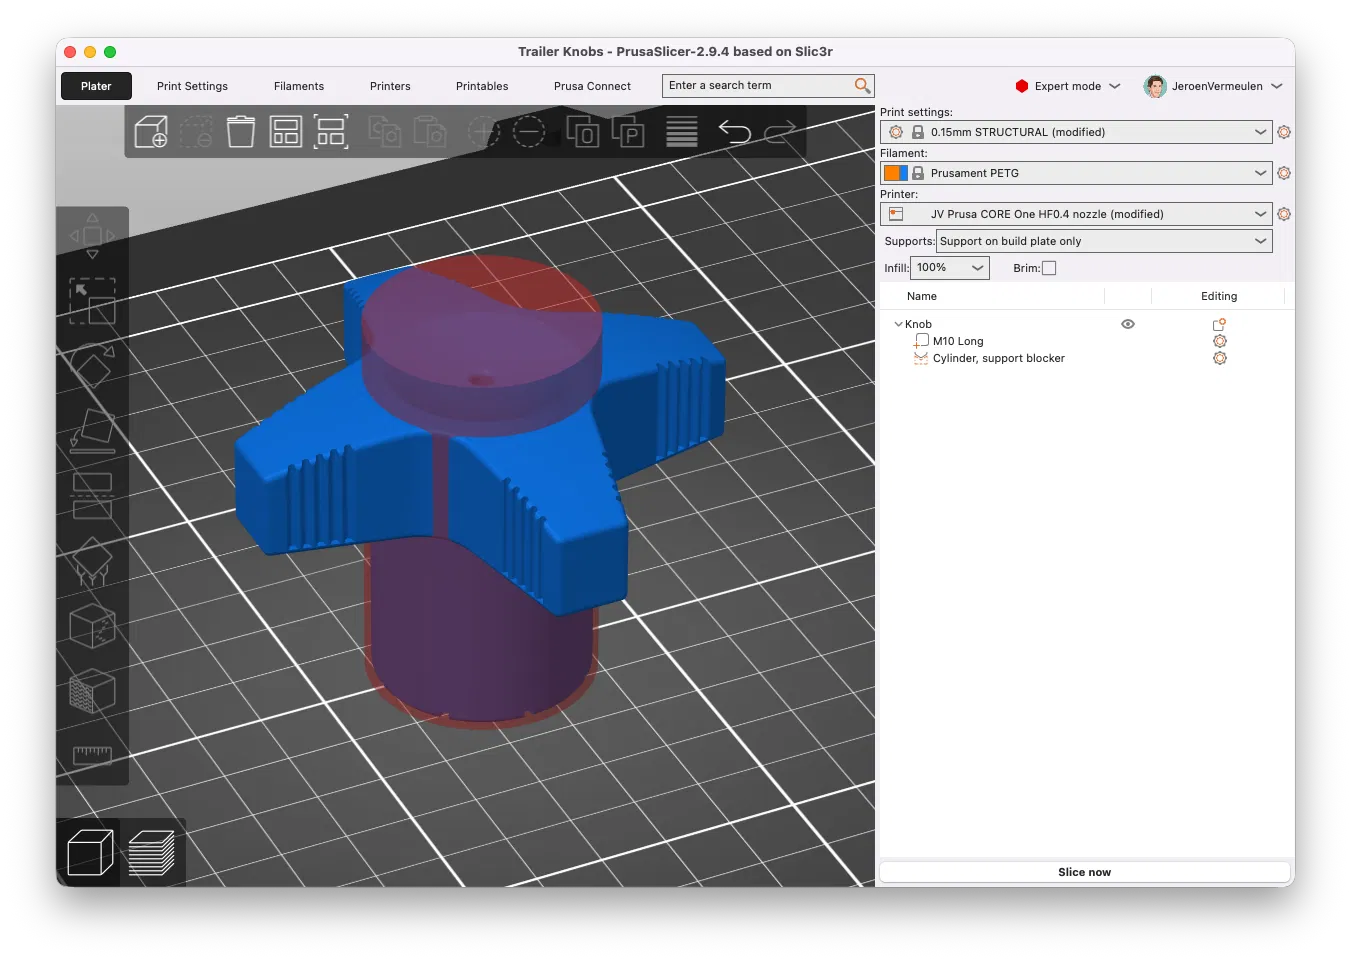The image size is (1351, 961).
Task: Switch to the Print Settings tab
Action: click(x=192, y=86)
